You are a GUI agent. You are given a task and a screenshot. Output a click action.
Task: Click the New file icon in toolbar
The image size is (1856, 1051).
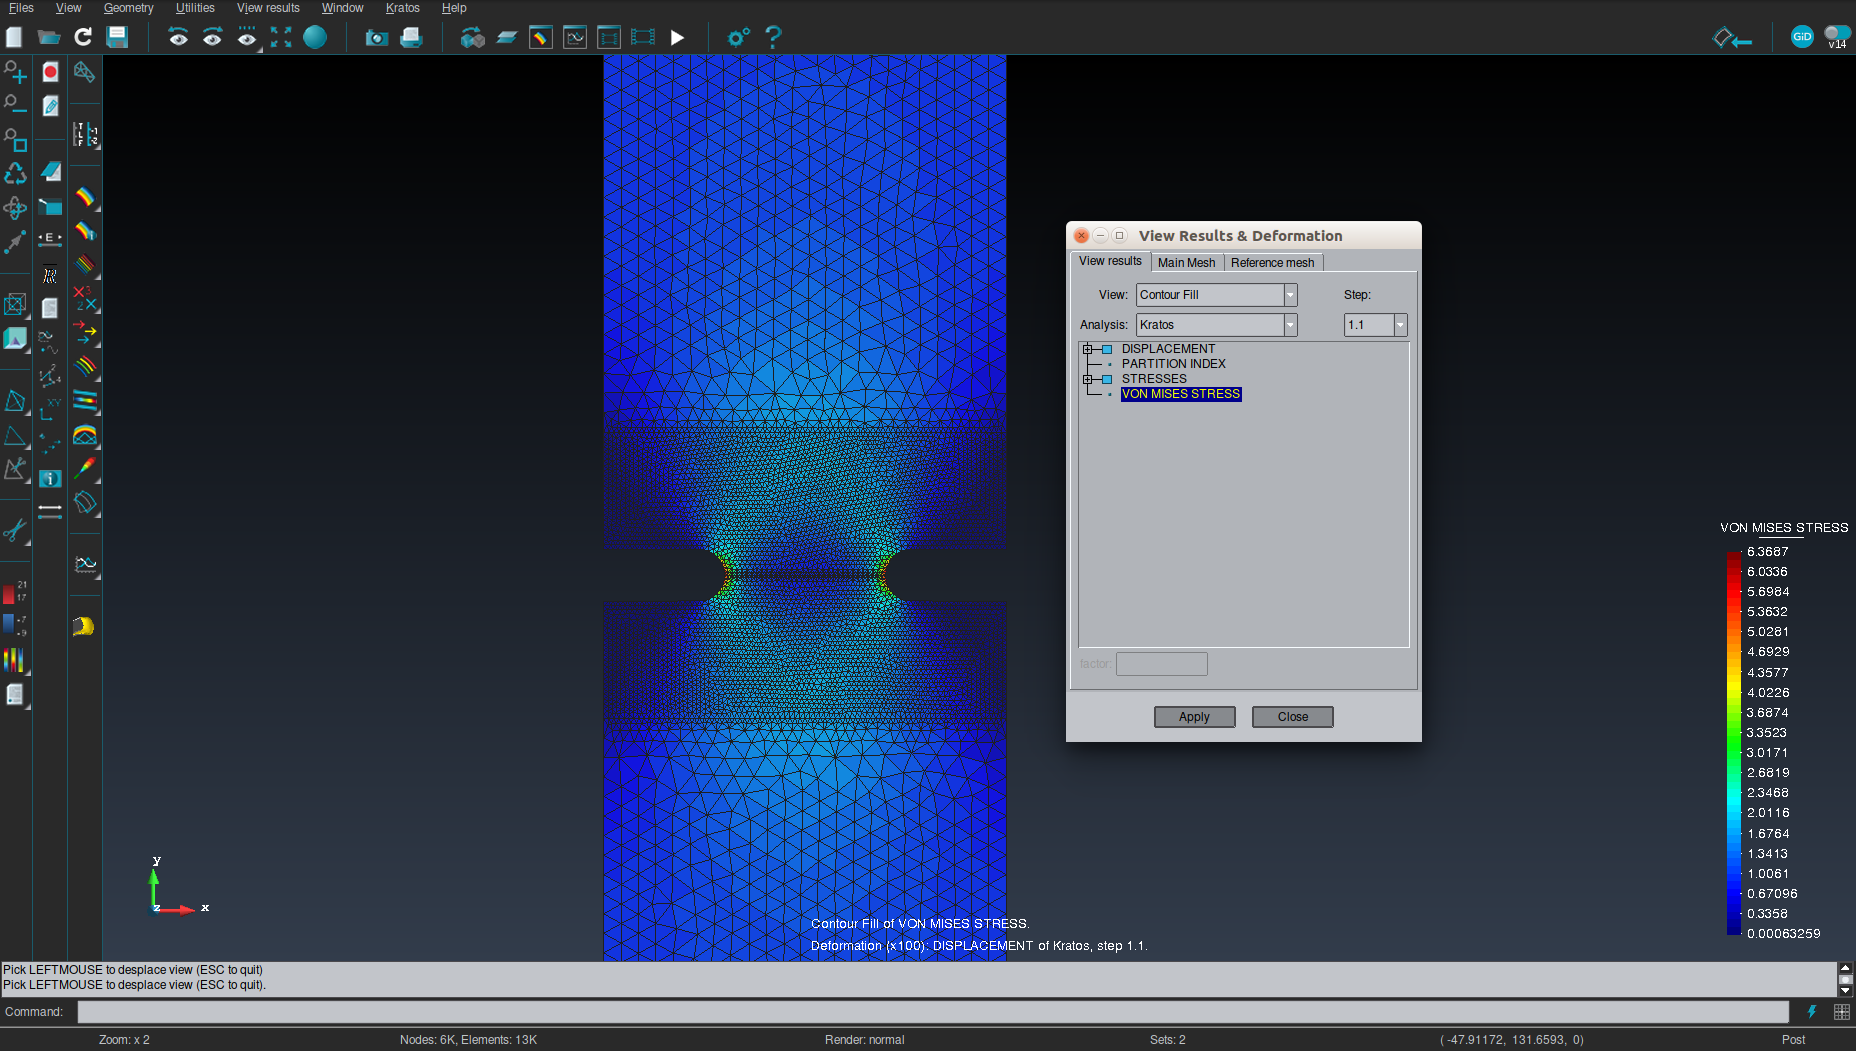click(14, 37)
